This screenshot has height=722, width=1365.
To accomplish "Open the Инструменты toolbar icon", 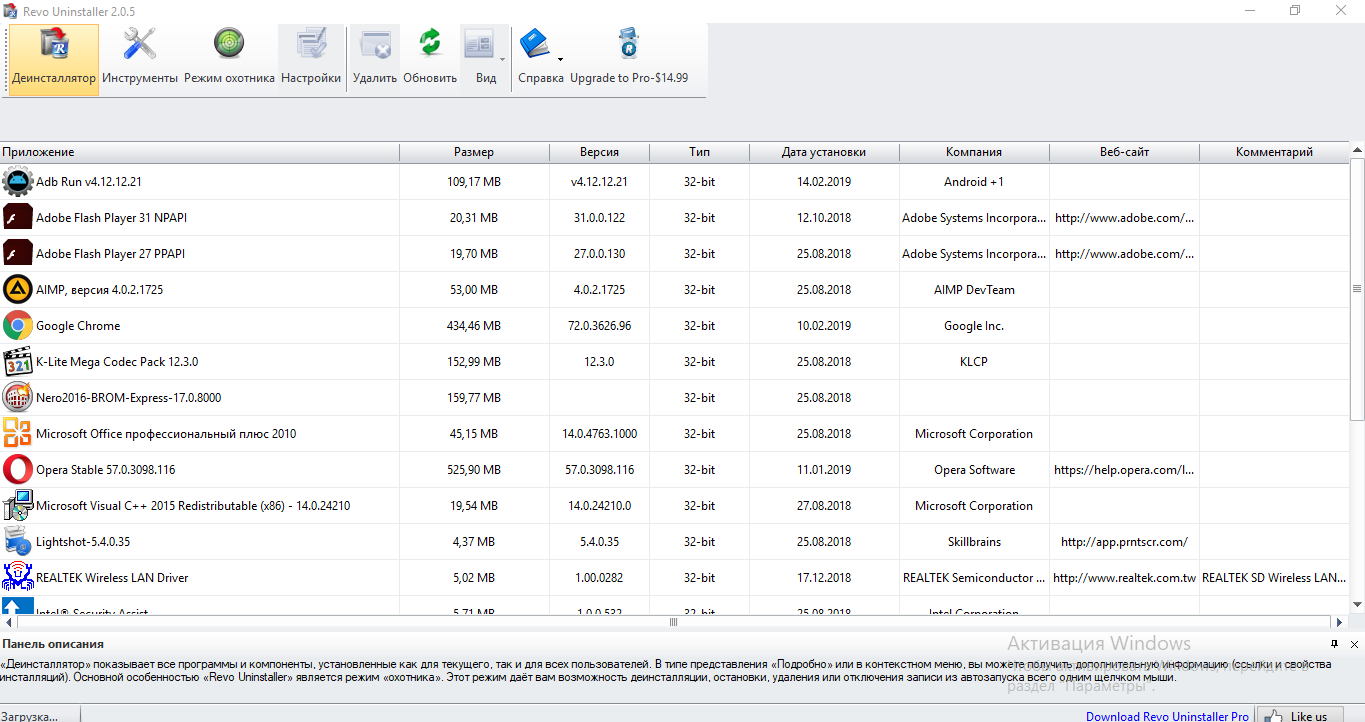I will (139, 57).
